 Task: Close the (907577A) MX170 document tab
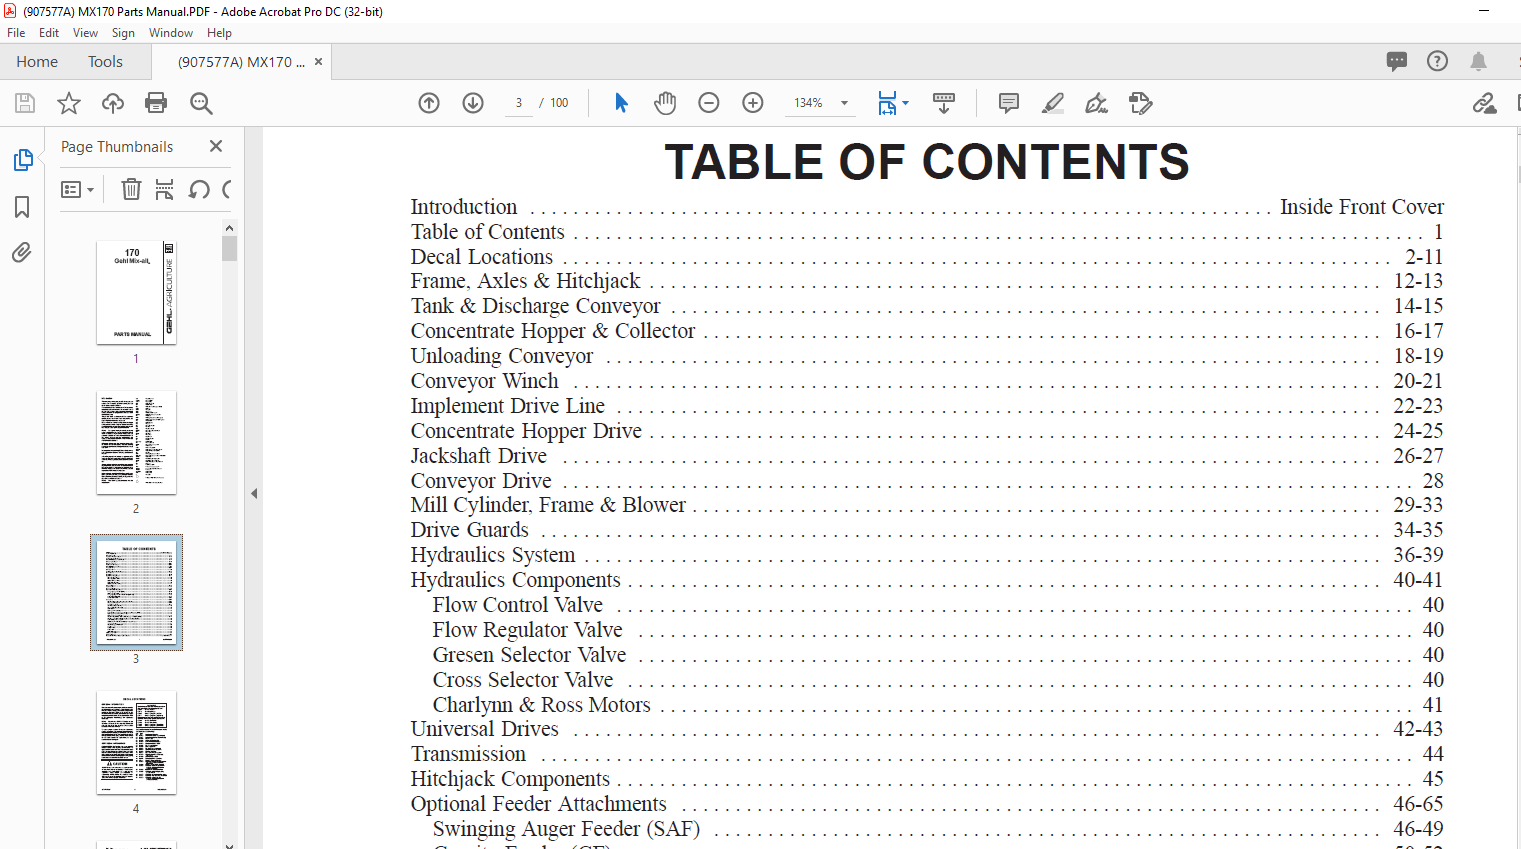pyautogui.click(x=318, y=62)
